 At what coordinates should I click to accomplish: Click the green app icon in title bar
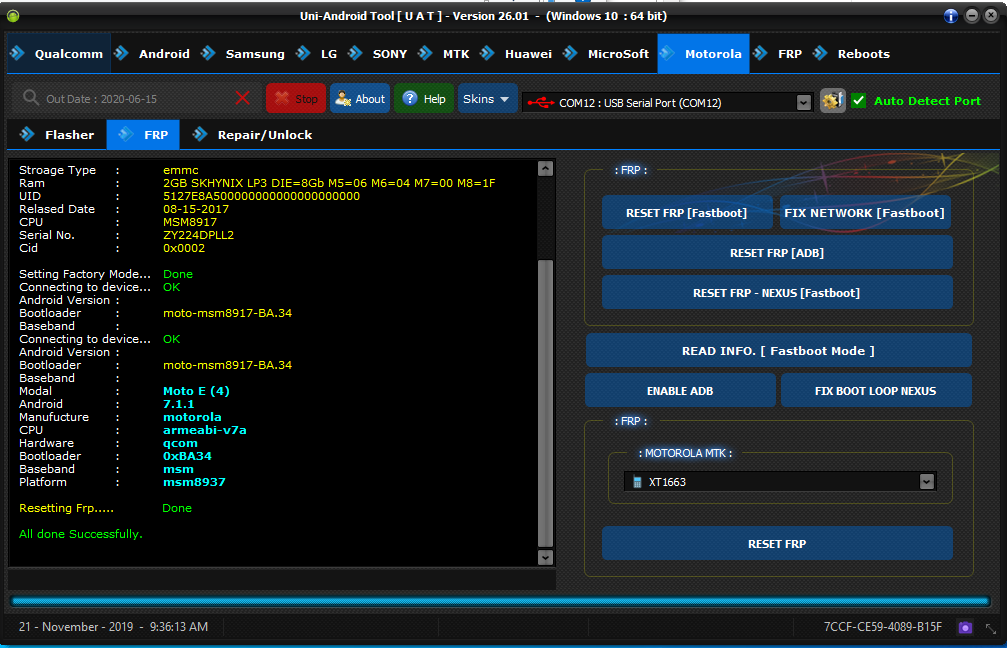13,16
